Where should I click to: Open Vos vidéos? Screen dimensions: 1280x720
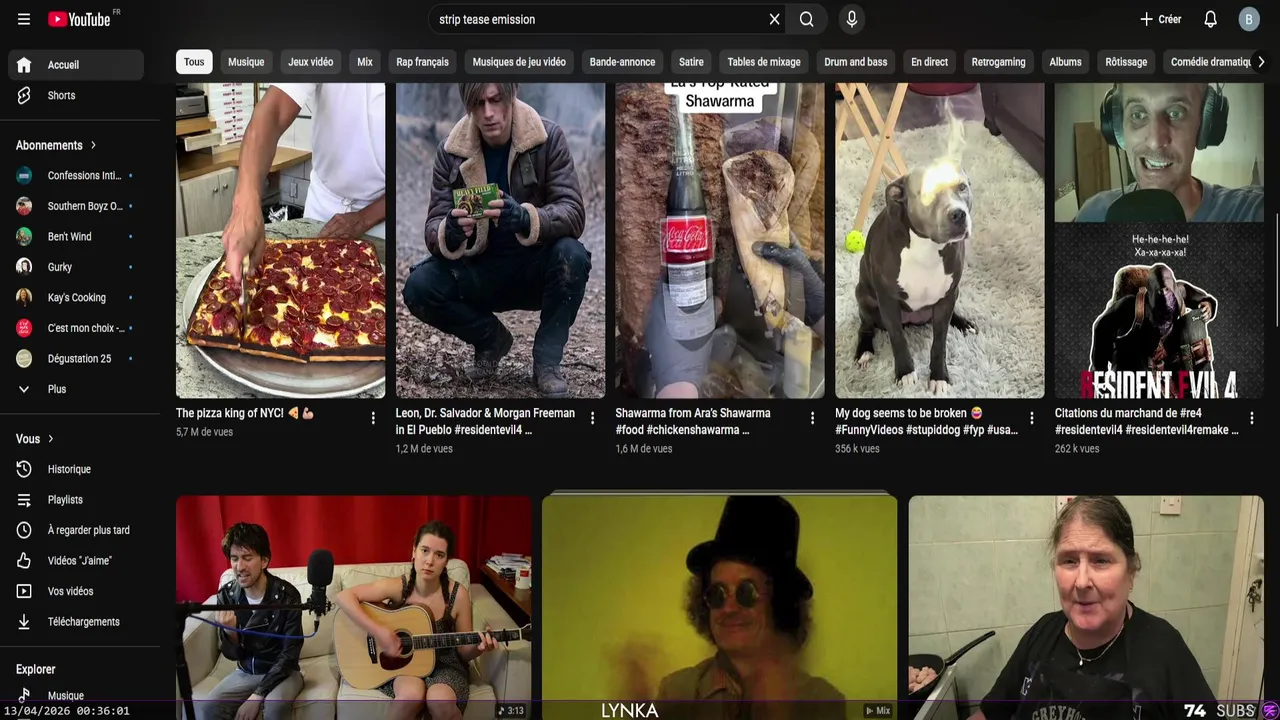point(76,591)
